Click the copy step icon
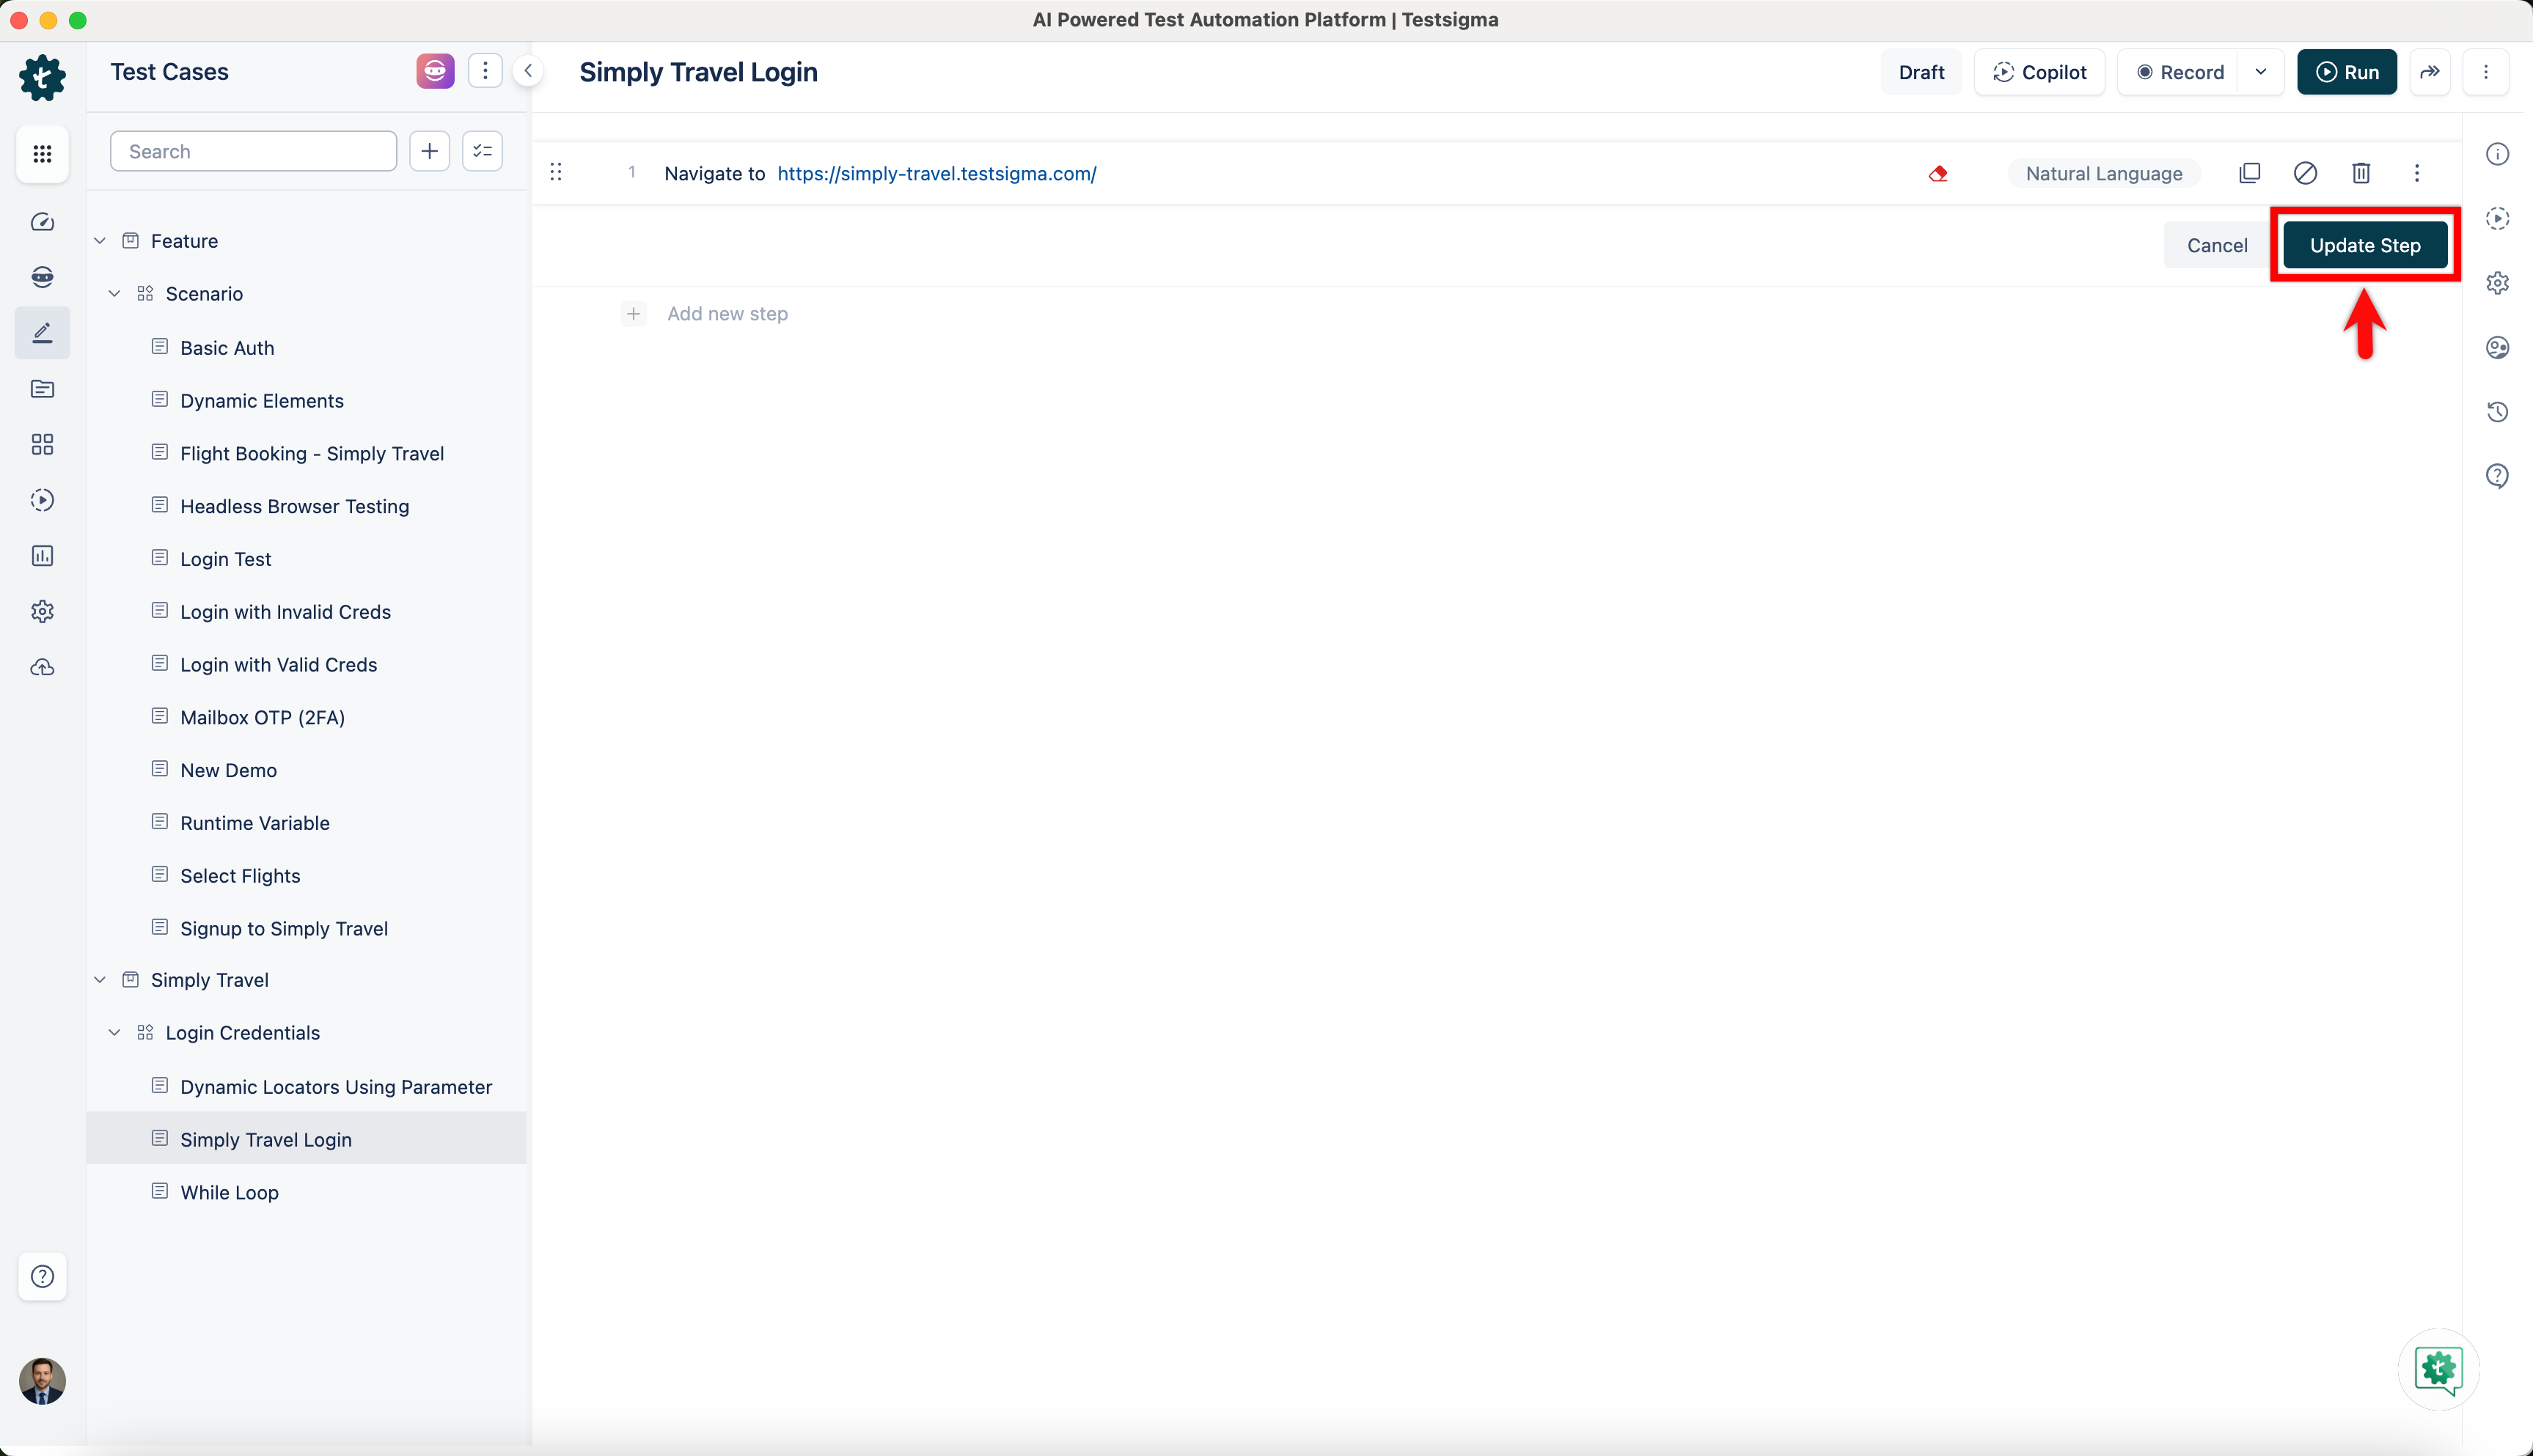This screenshot has height=1456, width=2533. [x=2249, y=173]
